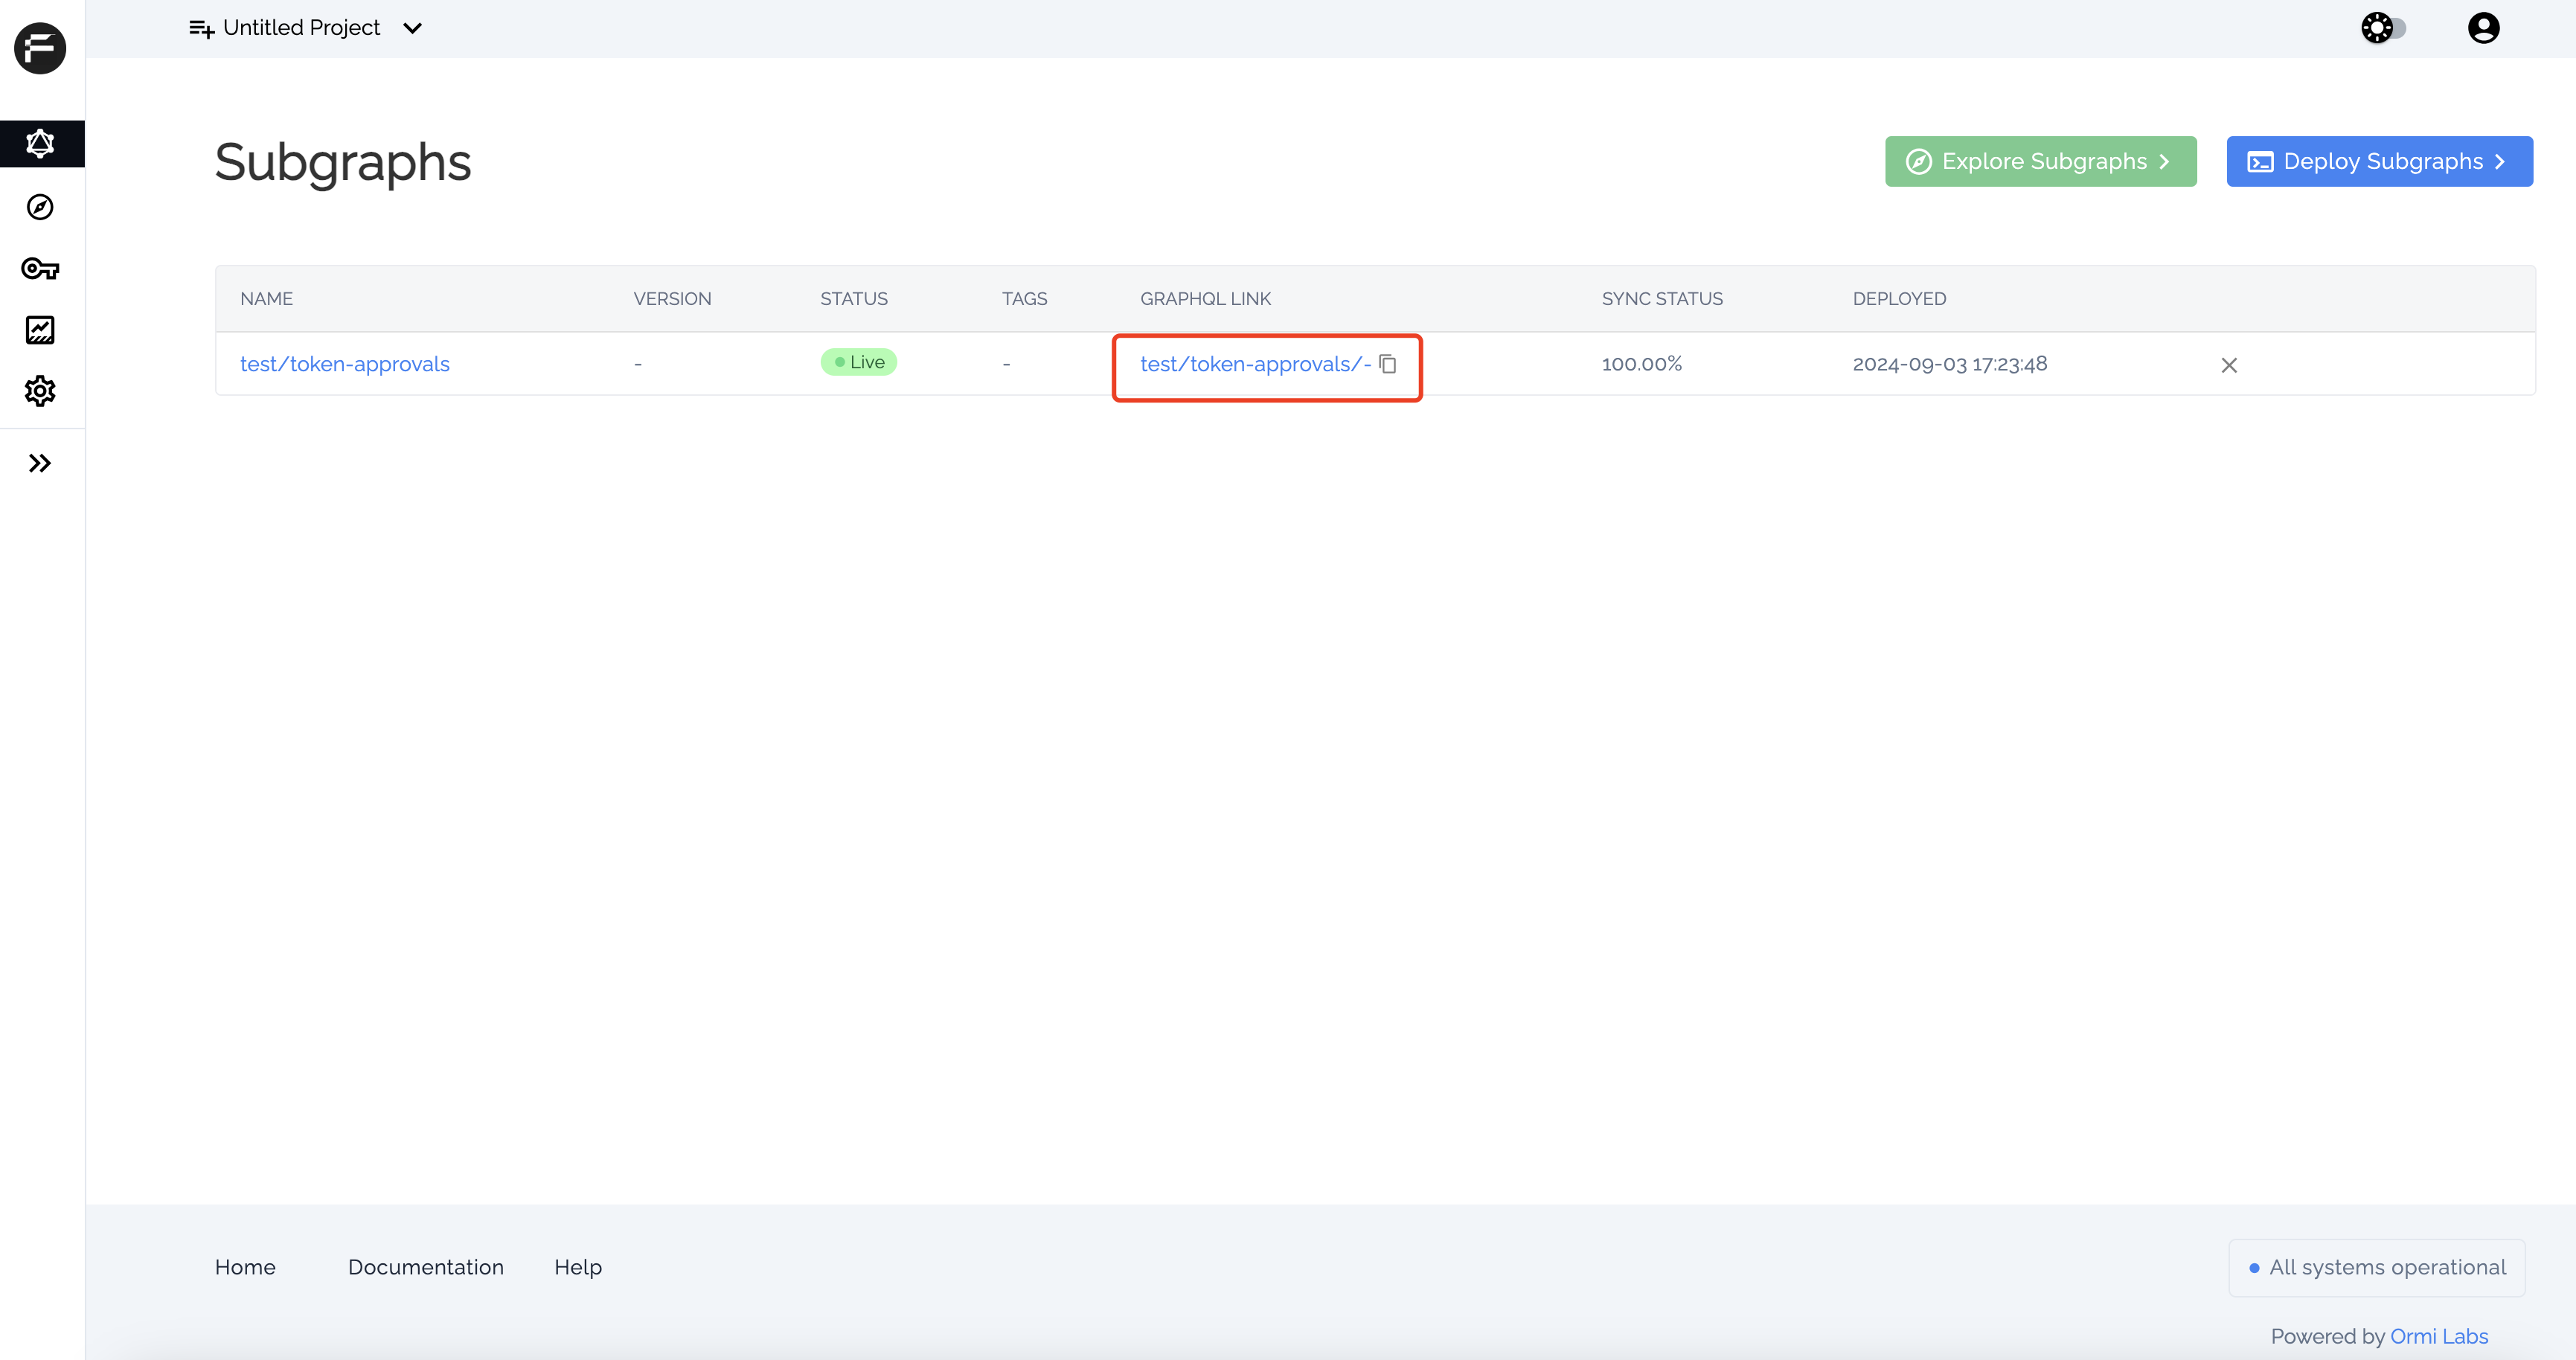2576x1360 pixels.
Task: Open the Home footer link
Action: pos(245,1267)
